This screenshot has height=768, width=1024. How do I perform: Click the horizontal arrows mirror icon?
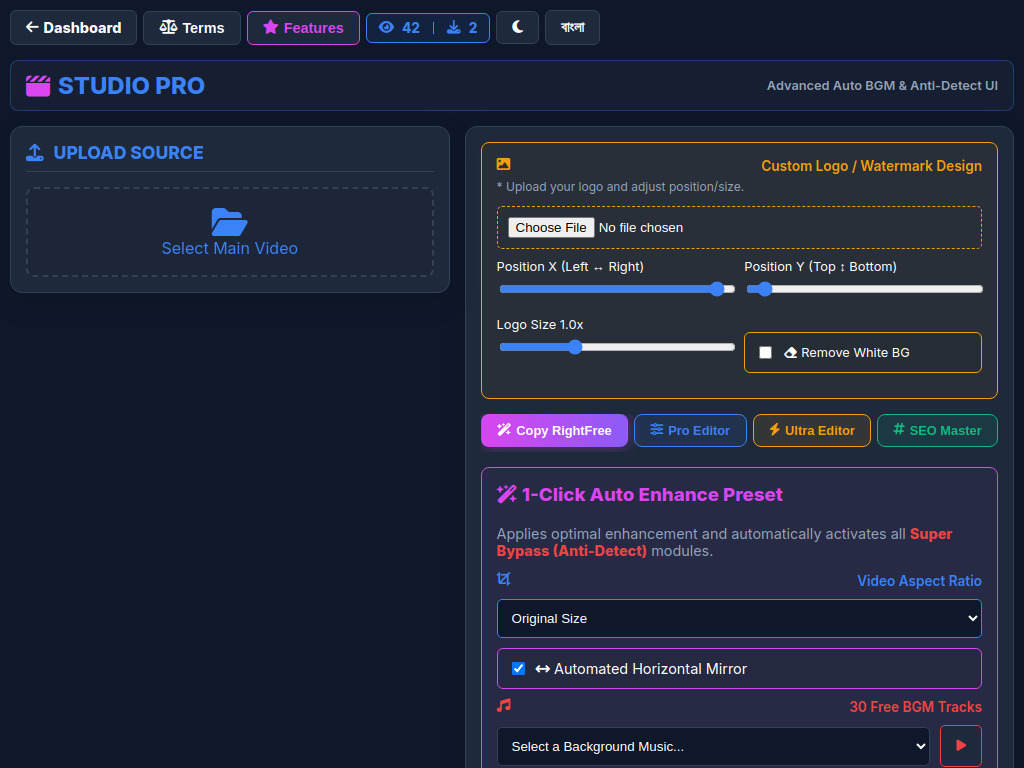click(x=542, y=669)
